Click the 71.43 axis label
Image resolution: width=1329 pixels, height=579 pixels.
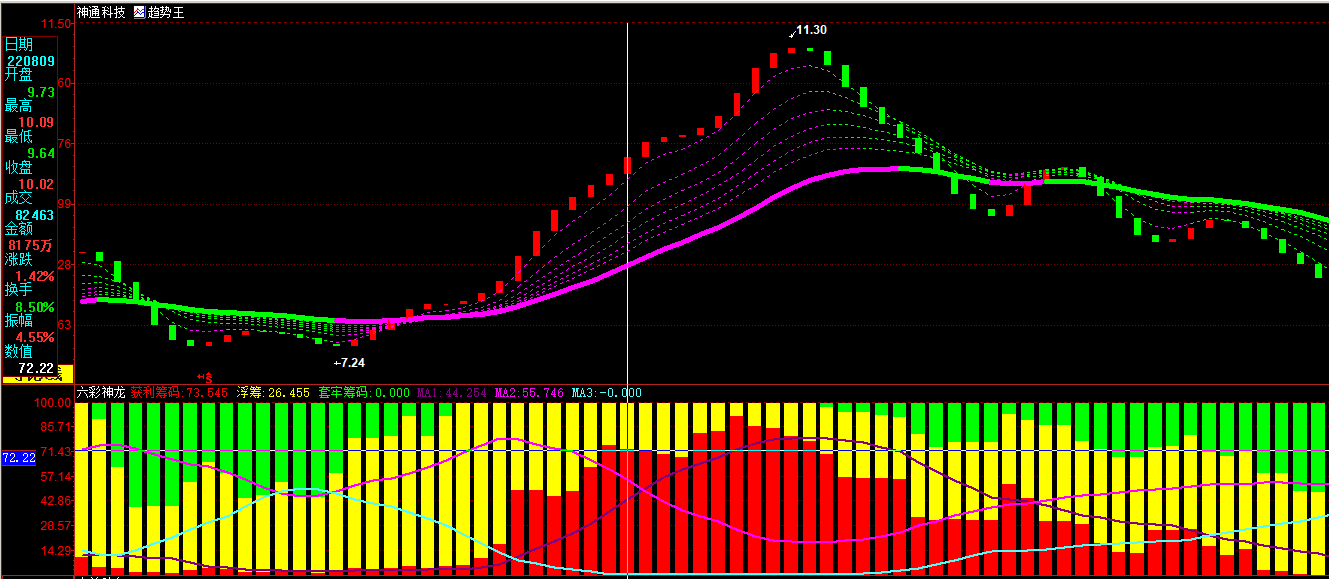click(54, 452)
